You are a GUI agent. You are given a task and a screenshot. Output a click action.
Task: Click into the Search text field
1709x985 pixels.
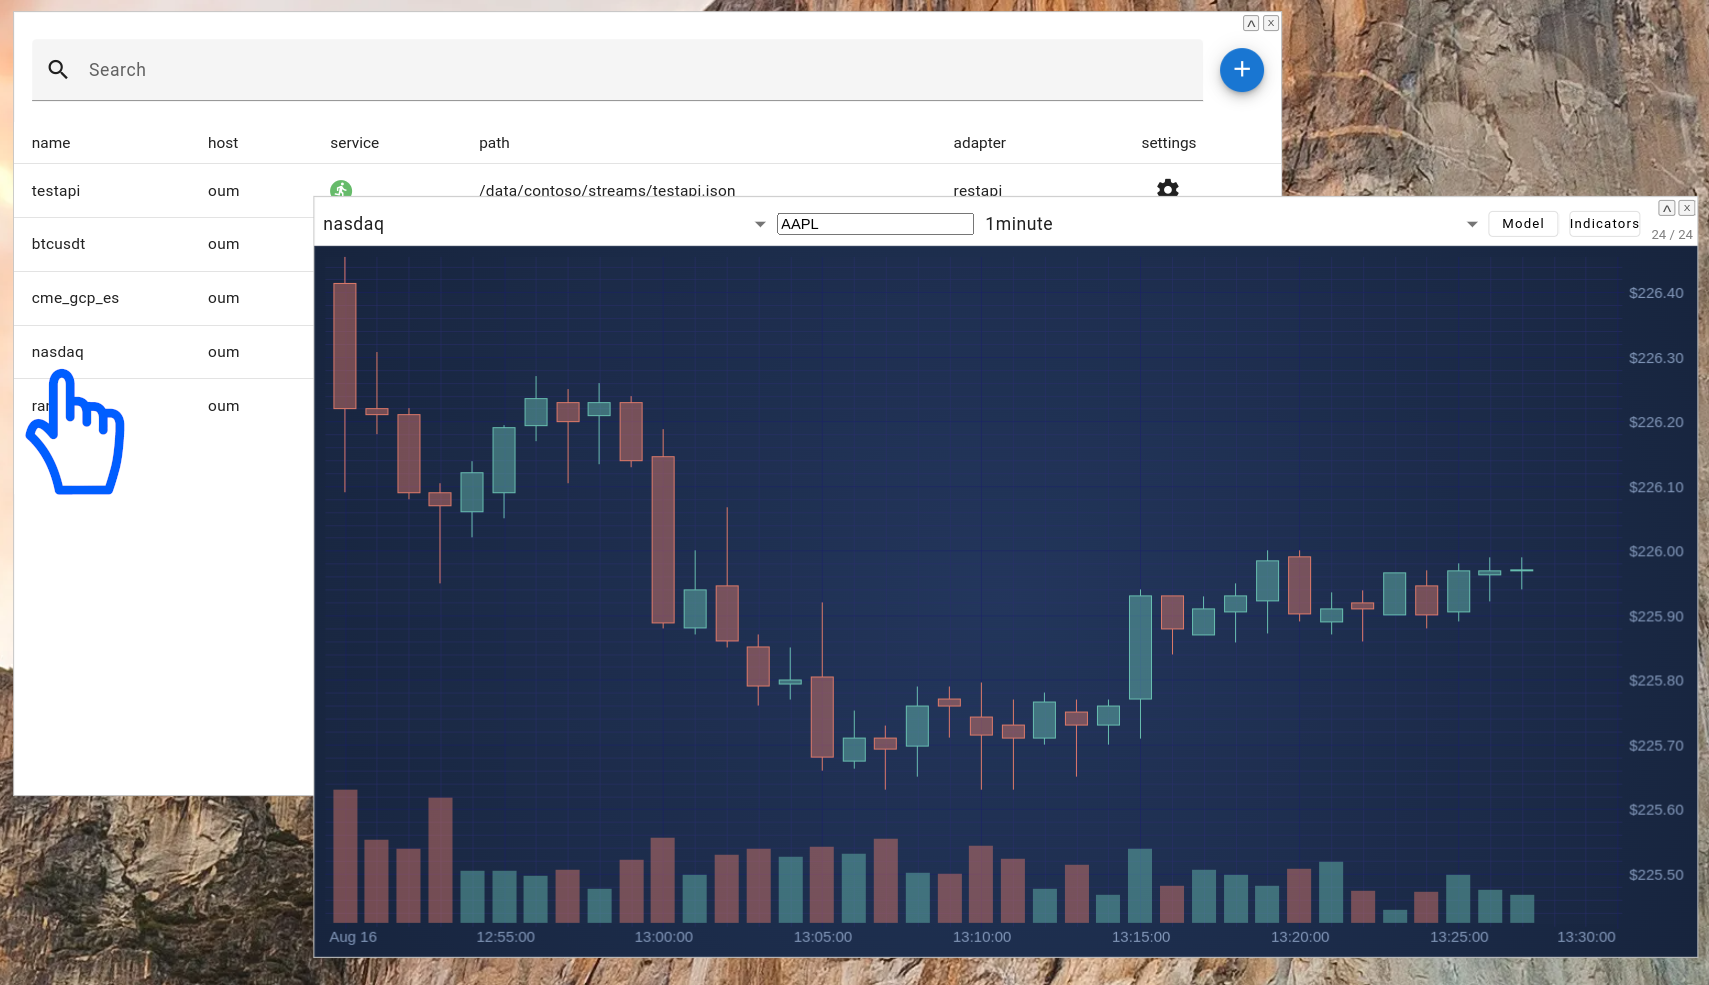[x=640, y=70]
